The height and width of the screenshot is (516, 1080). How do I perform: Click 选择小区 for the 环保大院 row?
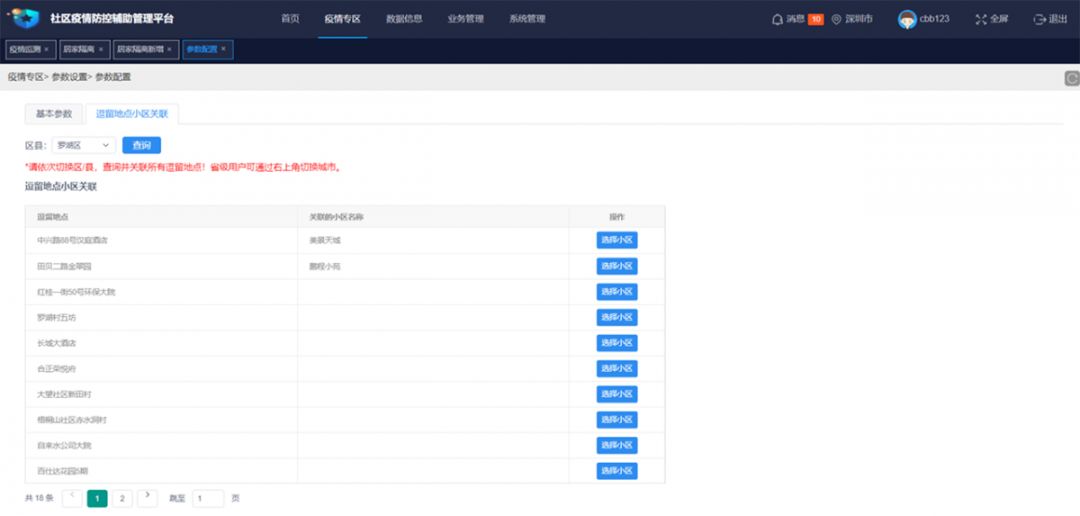(616, 292)
